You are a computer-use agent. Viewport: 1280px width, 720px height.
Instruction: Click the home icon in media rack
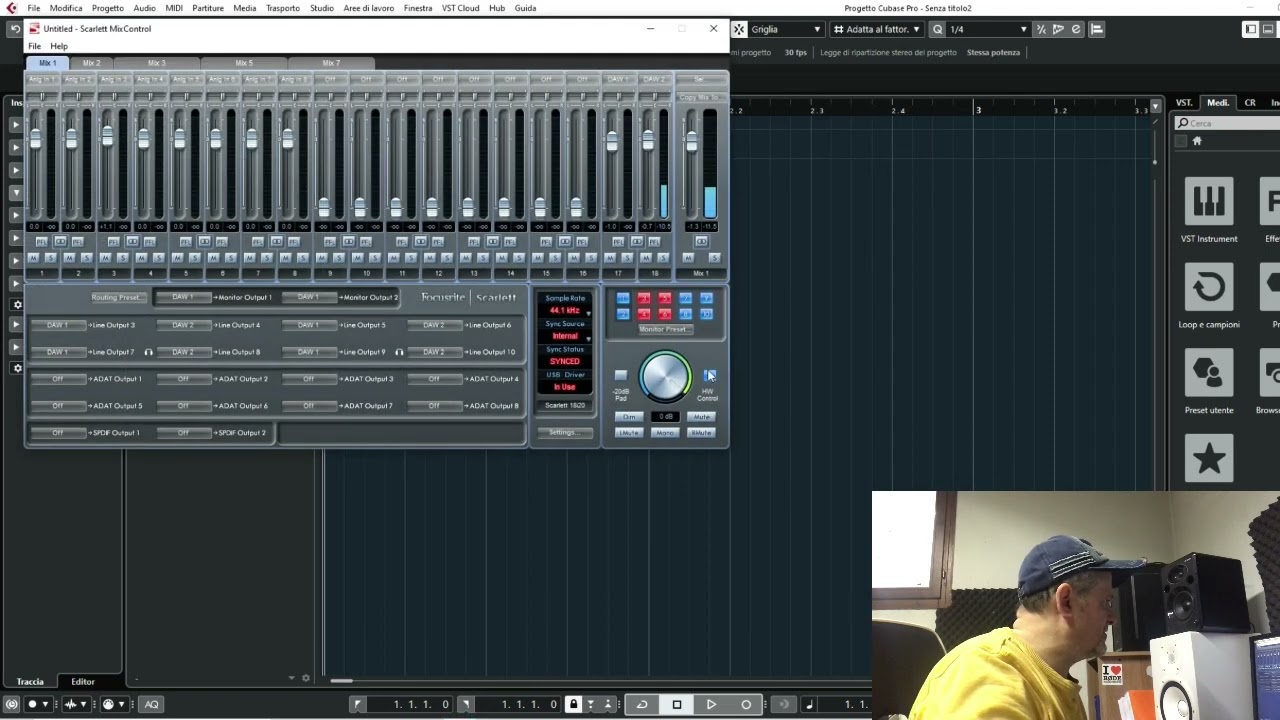click(x=1197, y=141)
